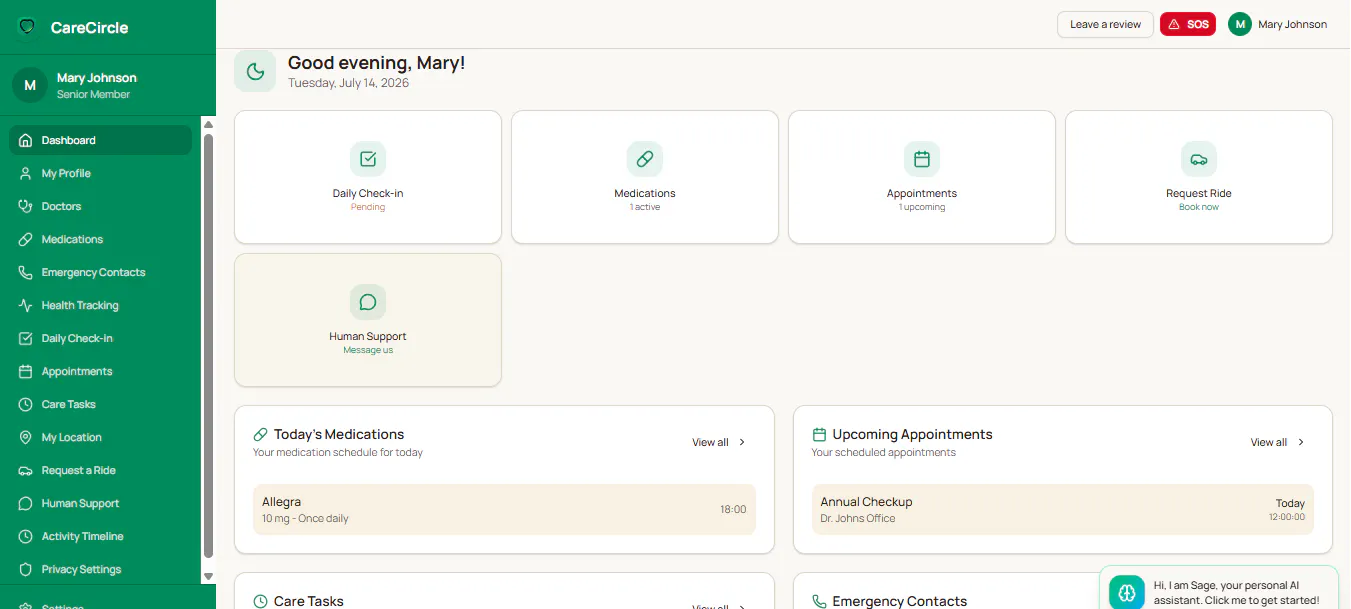
Task: Click the Human Support chat icon in sidebar
Action: pyautogui.click(x=26, y=503)
